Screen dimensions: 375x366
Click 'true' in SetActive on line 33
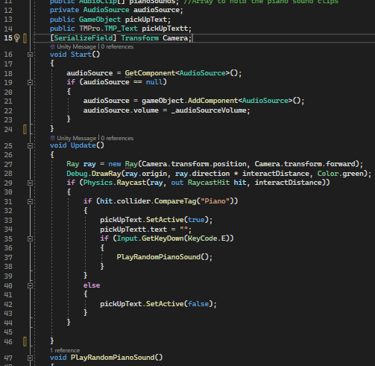tap(196, 220)
